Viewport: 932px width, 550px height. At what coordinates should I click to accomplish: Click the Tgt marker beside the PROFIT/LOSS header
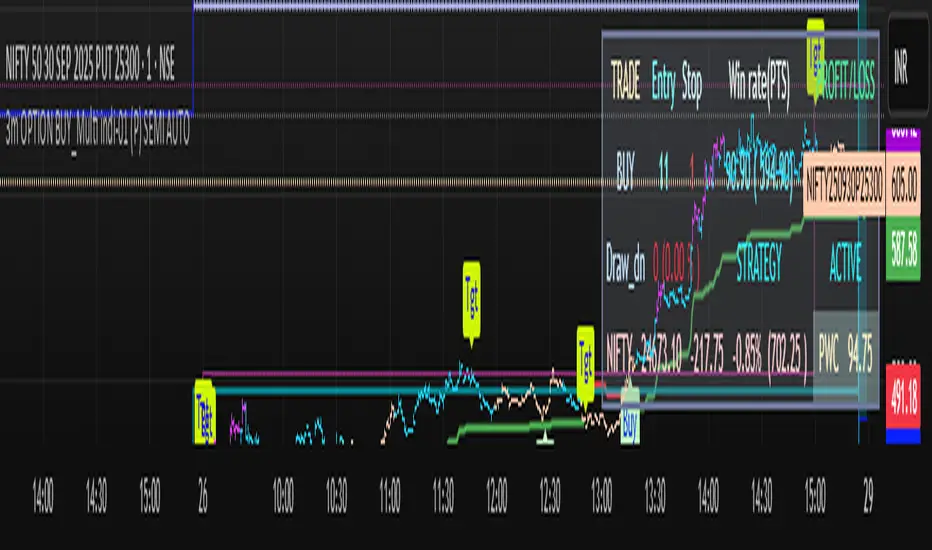tap(815, 56)
